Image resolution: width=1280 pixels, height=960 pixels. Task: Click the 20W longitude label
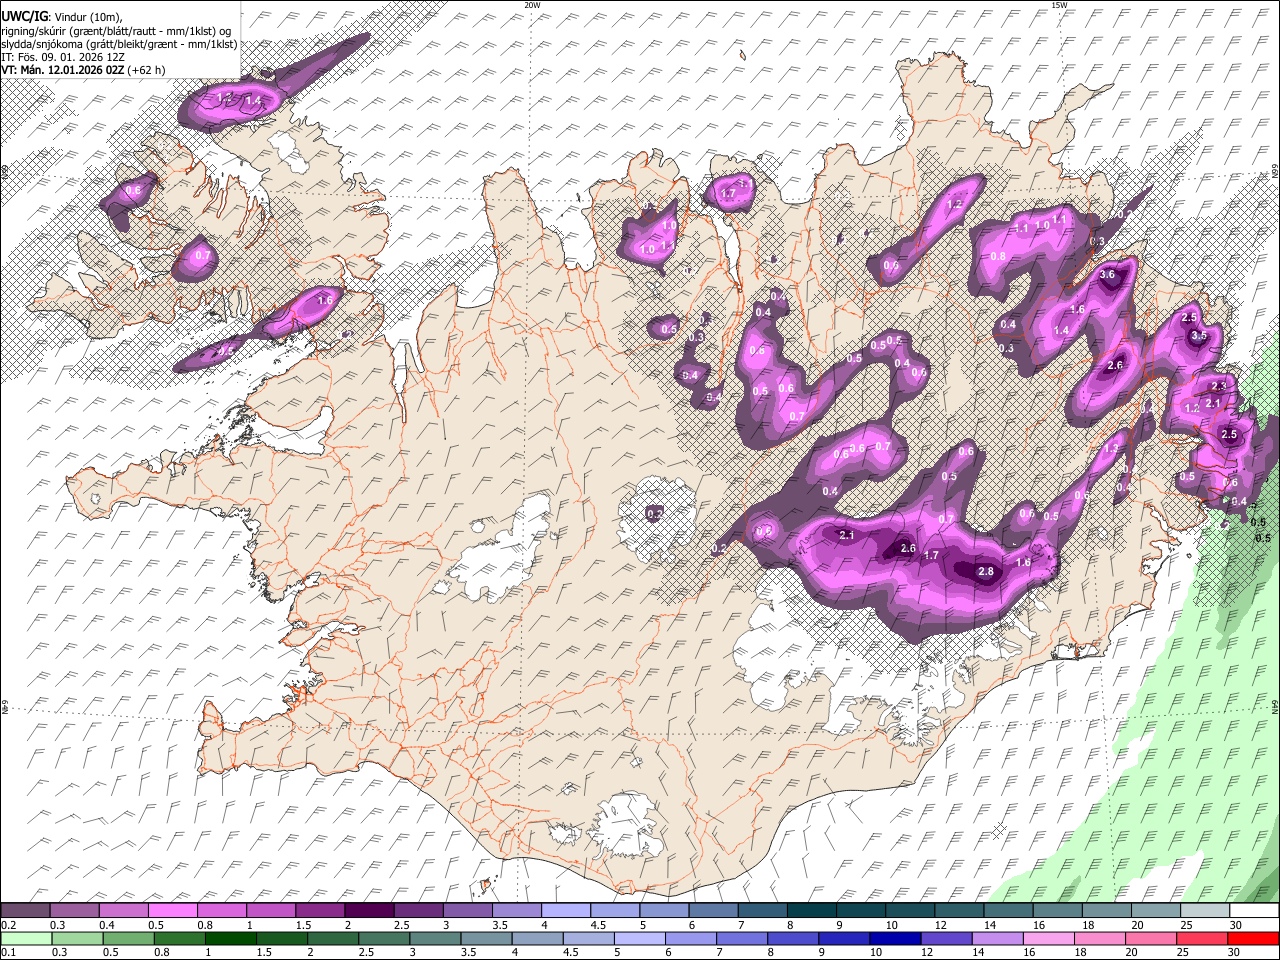tap(532, 5)
